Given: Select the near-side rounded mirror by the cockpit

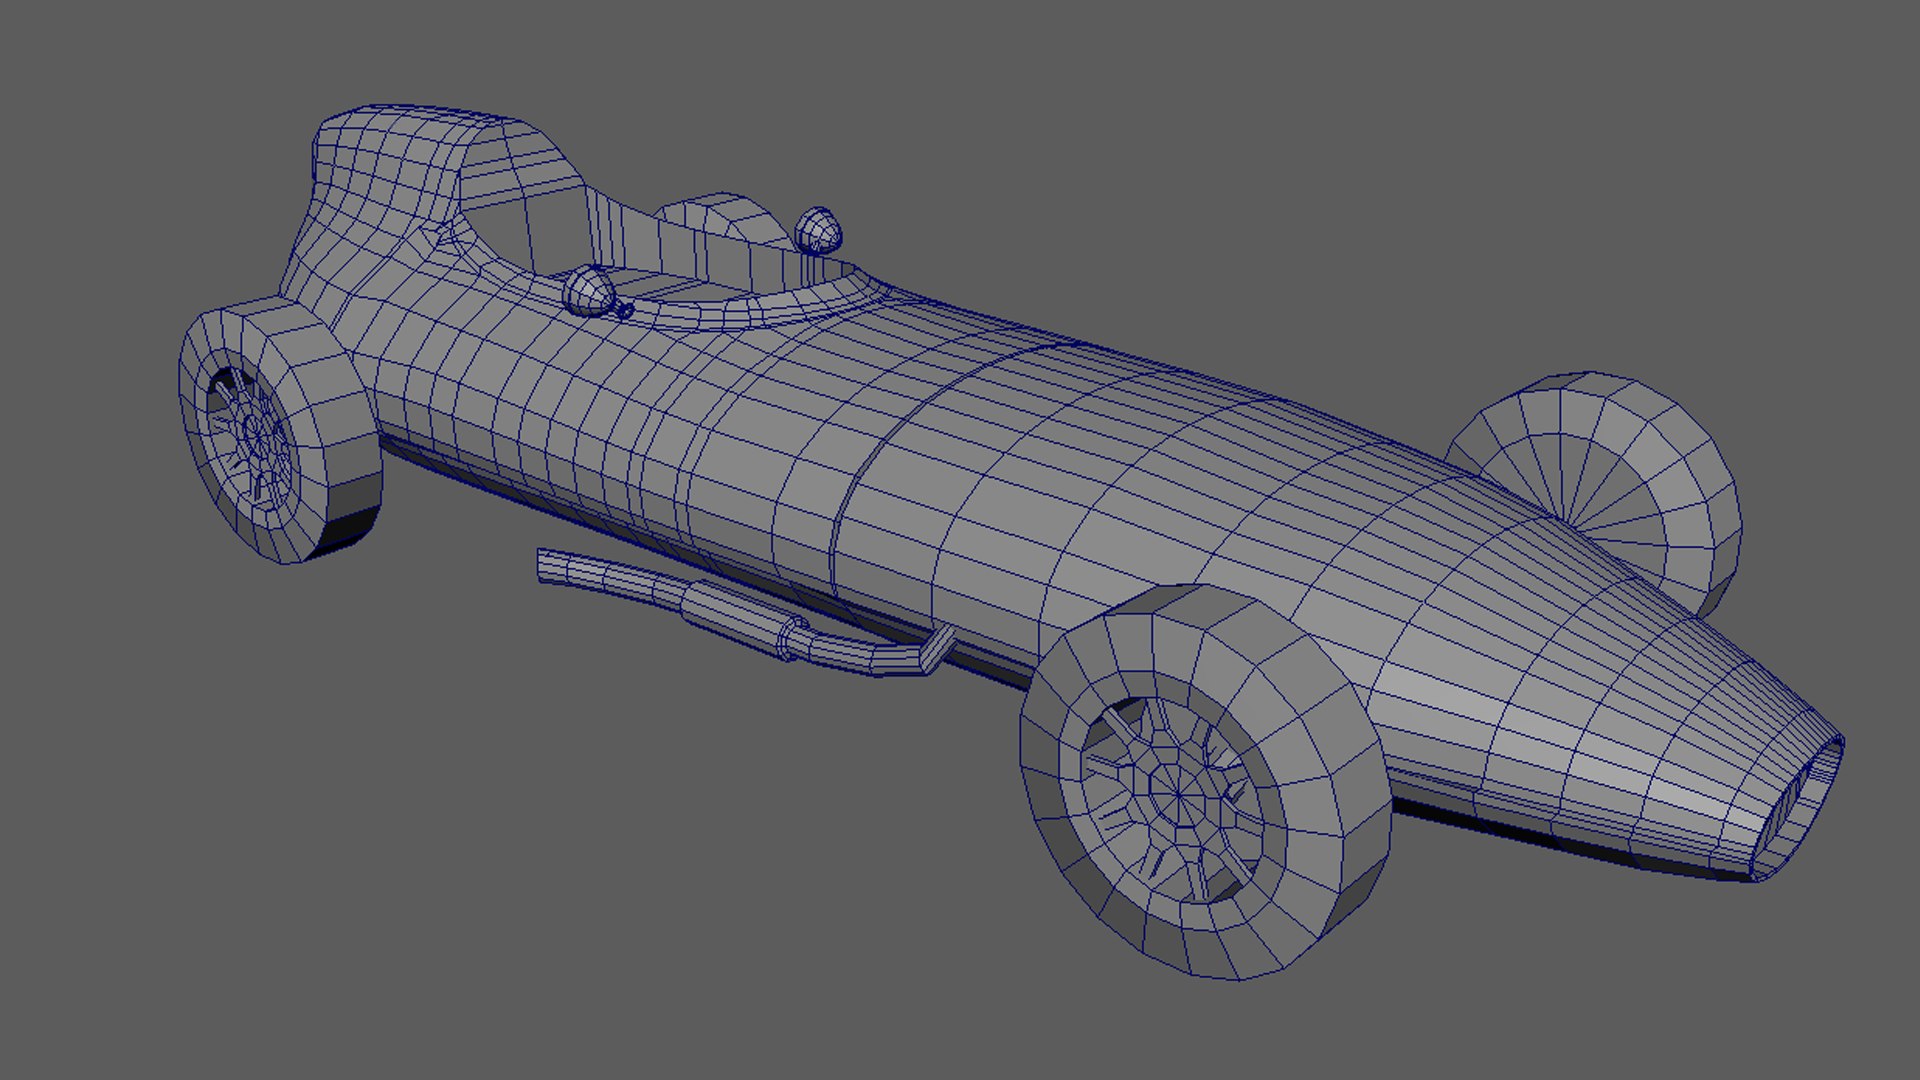Looking at the screenshot, I should (x=588, y=291).
